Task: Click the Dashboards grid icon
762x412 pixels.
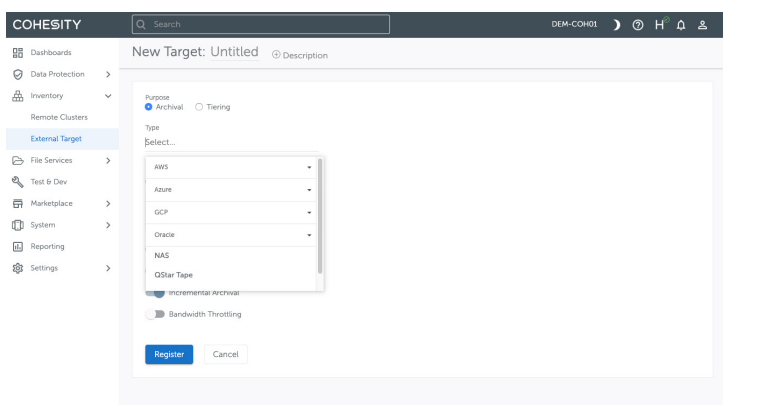Action: coord(18,52)
